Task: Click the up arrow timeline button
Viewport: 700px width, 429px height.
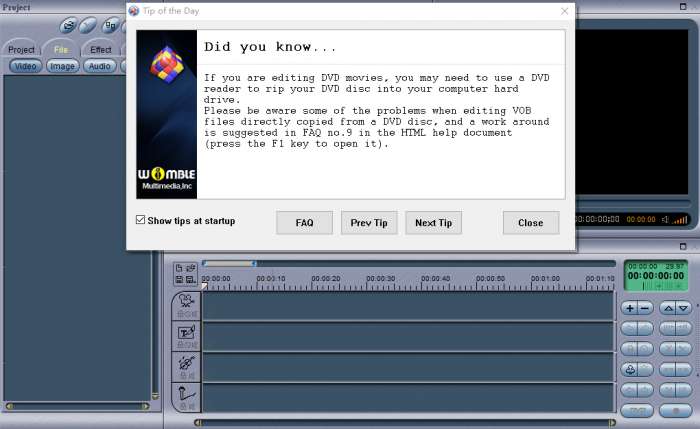Action: [668, 308]
